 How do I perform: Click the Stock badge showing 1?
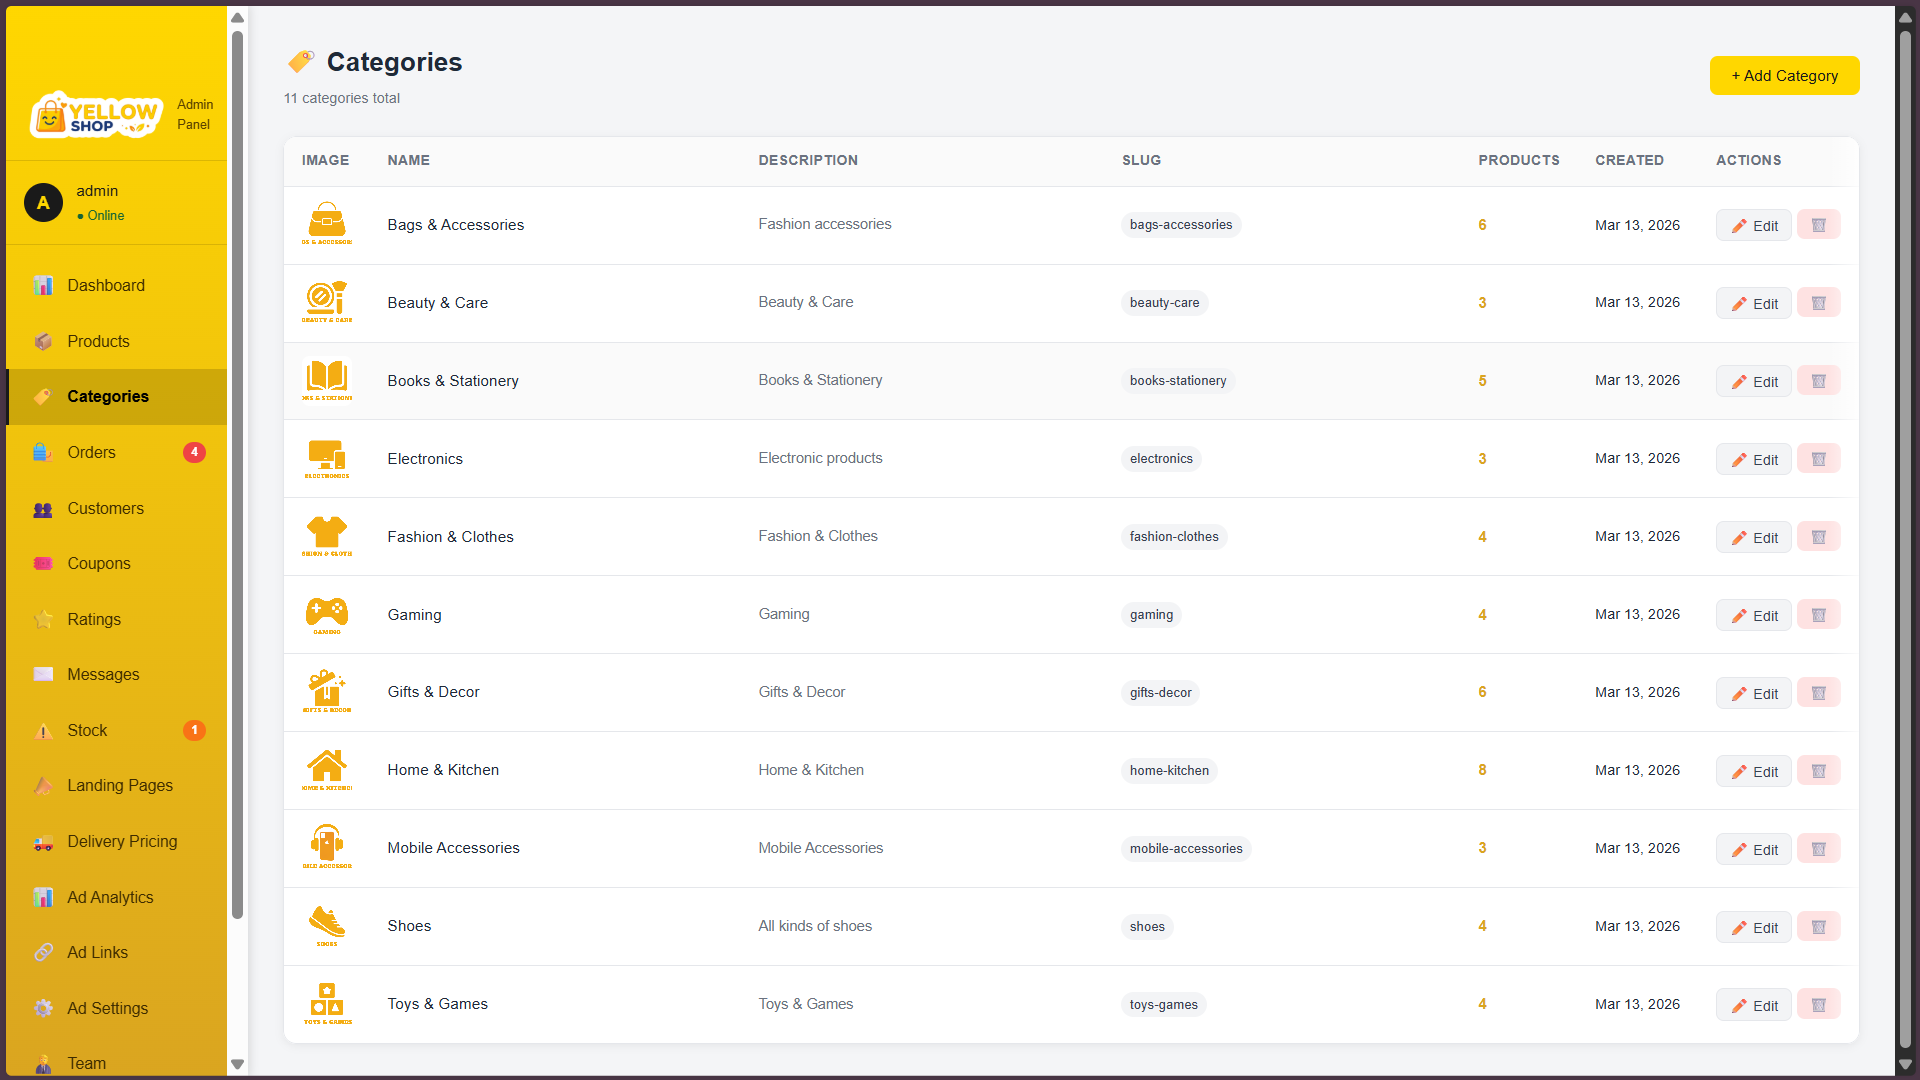point(194,731)
